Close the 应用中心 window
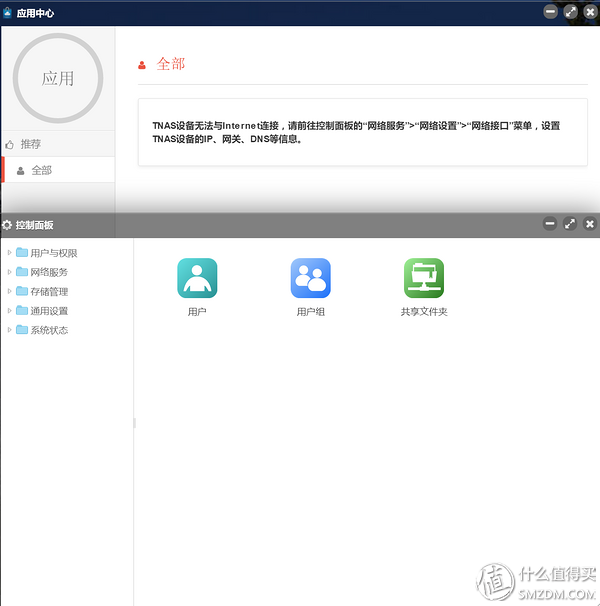600x606 pixels. coord(590,12)
